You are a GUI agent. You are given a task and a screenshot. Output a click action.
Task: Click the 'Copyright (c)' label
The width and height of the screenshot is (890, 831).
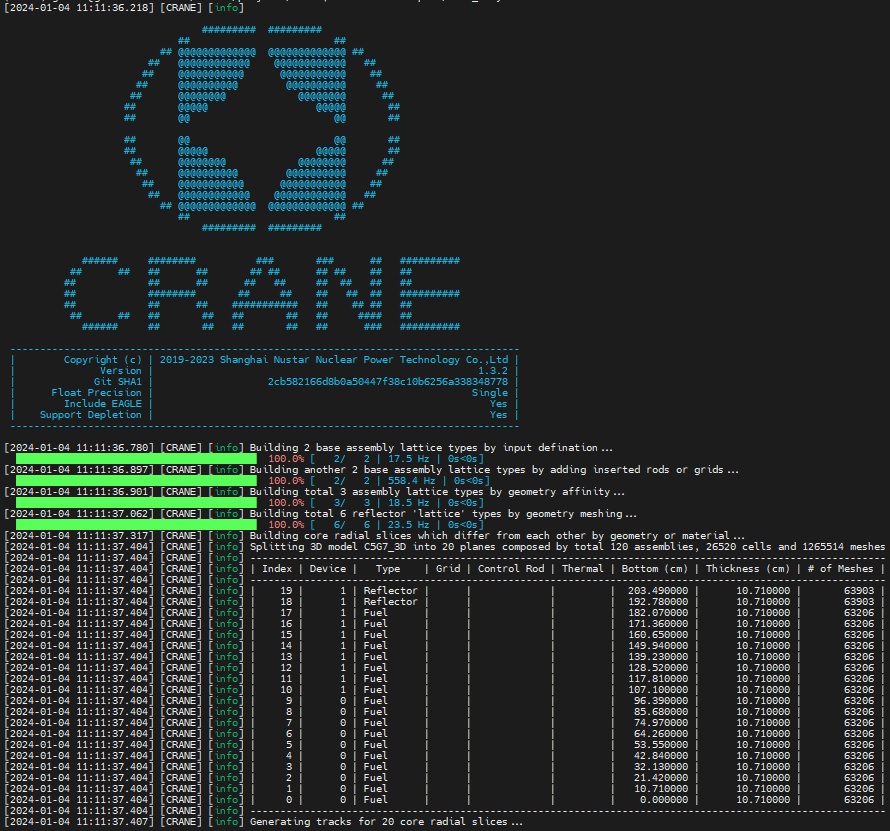pos(102,359)
